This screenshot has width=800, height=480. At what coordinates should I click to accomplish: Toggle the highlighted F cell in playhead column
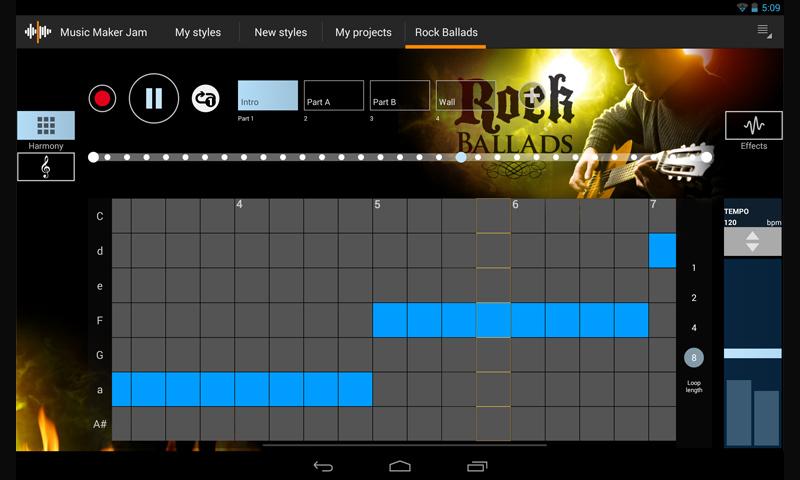(x=493, y=320)
